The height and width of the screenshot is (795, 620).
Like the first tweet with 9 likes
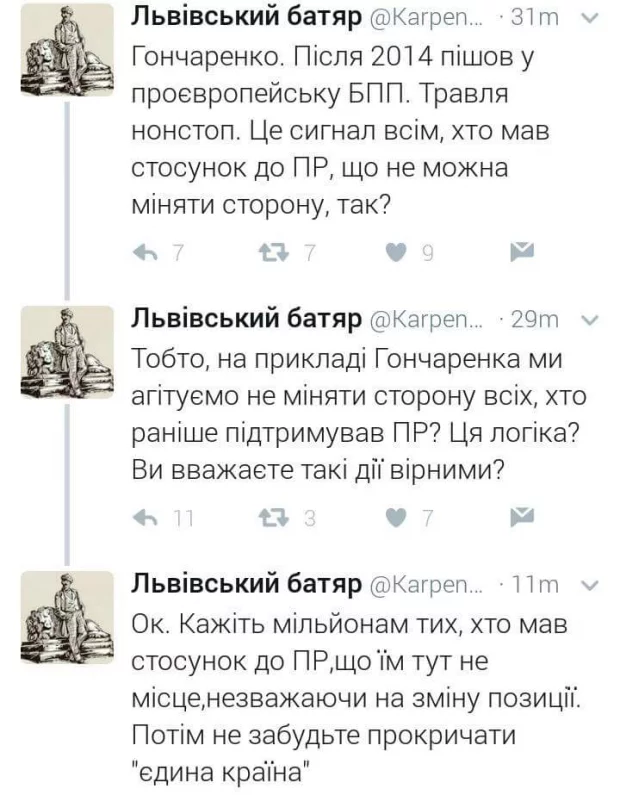point(398,253)
